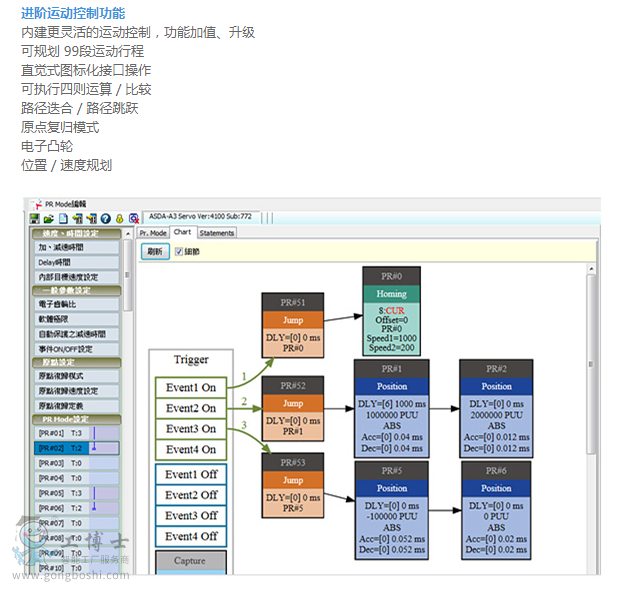The image size is (625, 595).
Task: Toggle the 細節 details checkbox
Action: (x=179, y=252)
